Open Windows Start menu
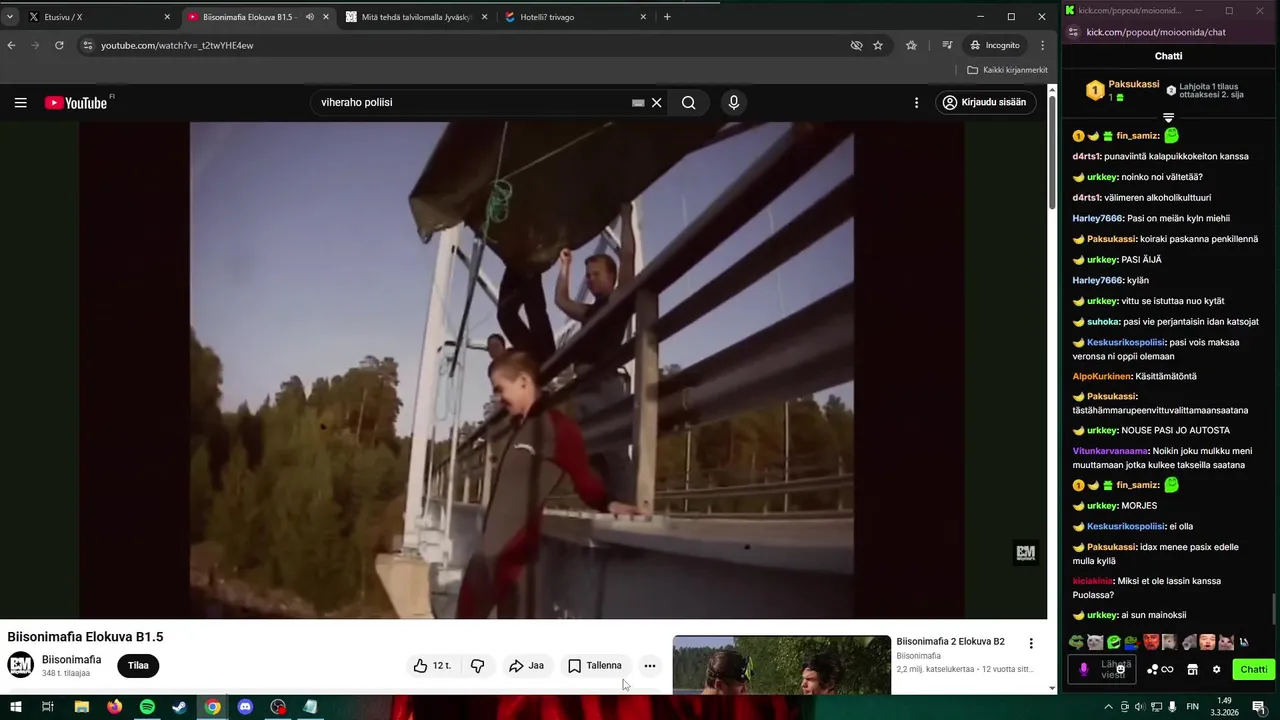 pyautogui.click(x=16, y=707)
